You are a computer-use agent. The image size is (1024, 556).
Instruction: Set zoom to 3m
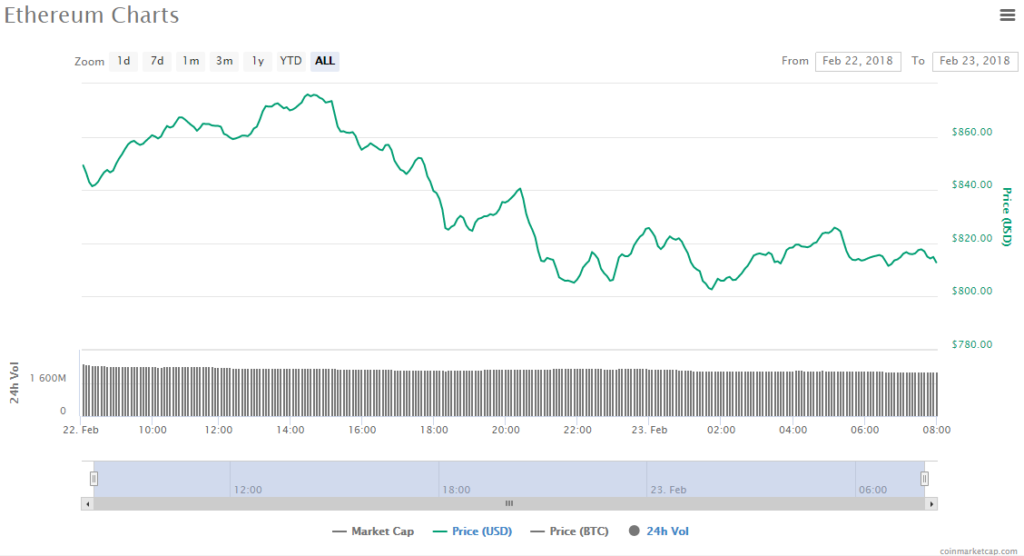pos(224,61)
